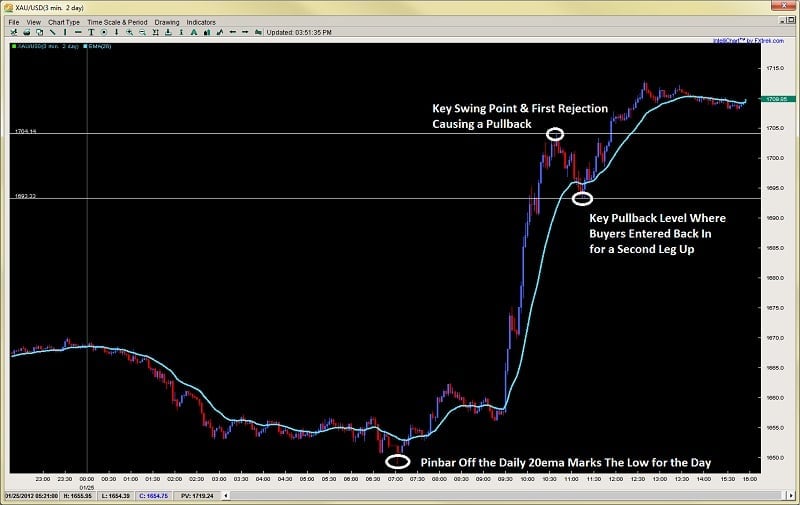This screenshot has width=800, height=505.
Task: Click the 'C: 1654.75' status field
Action: [154, 495]
